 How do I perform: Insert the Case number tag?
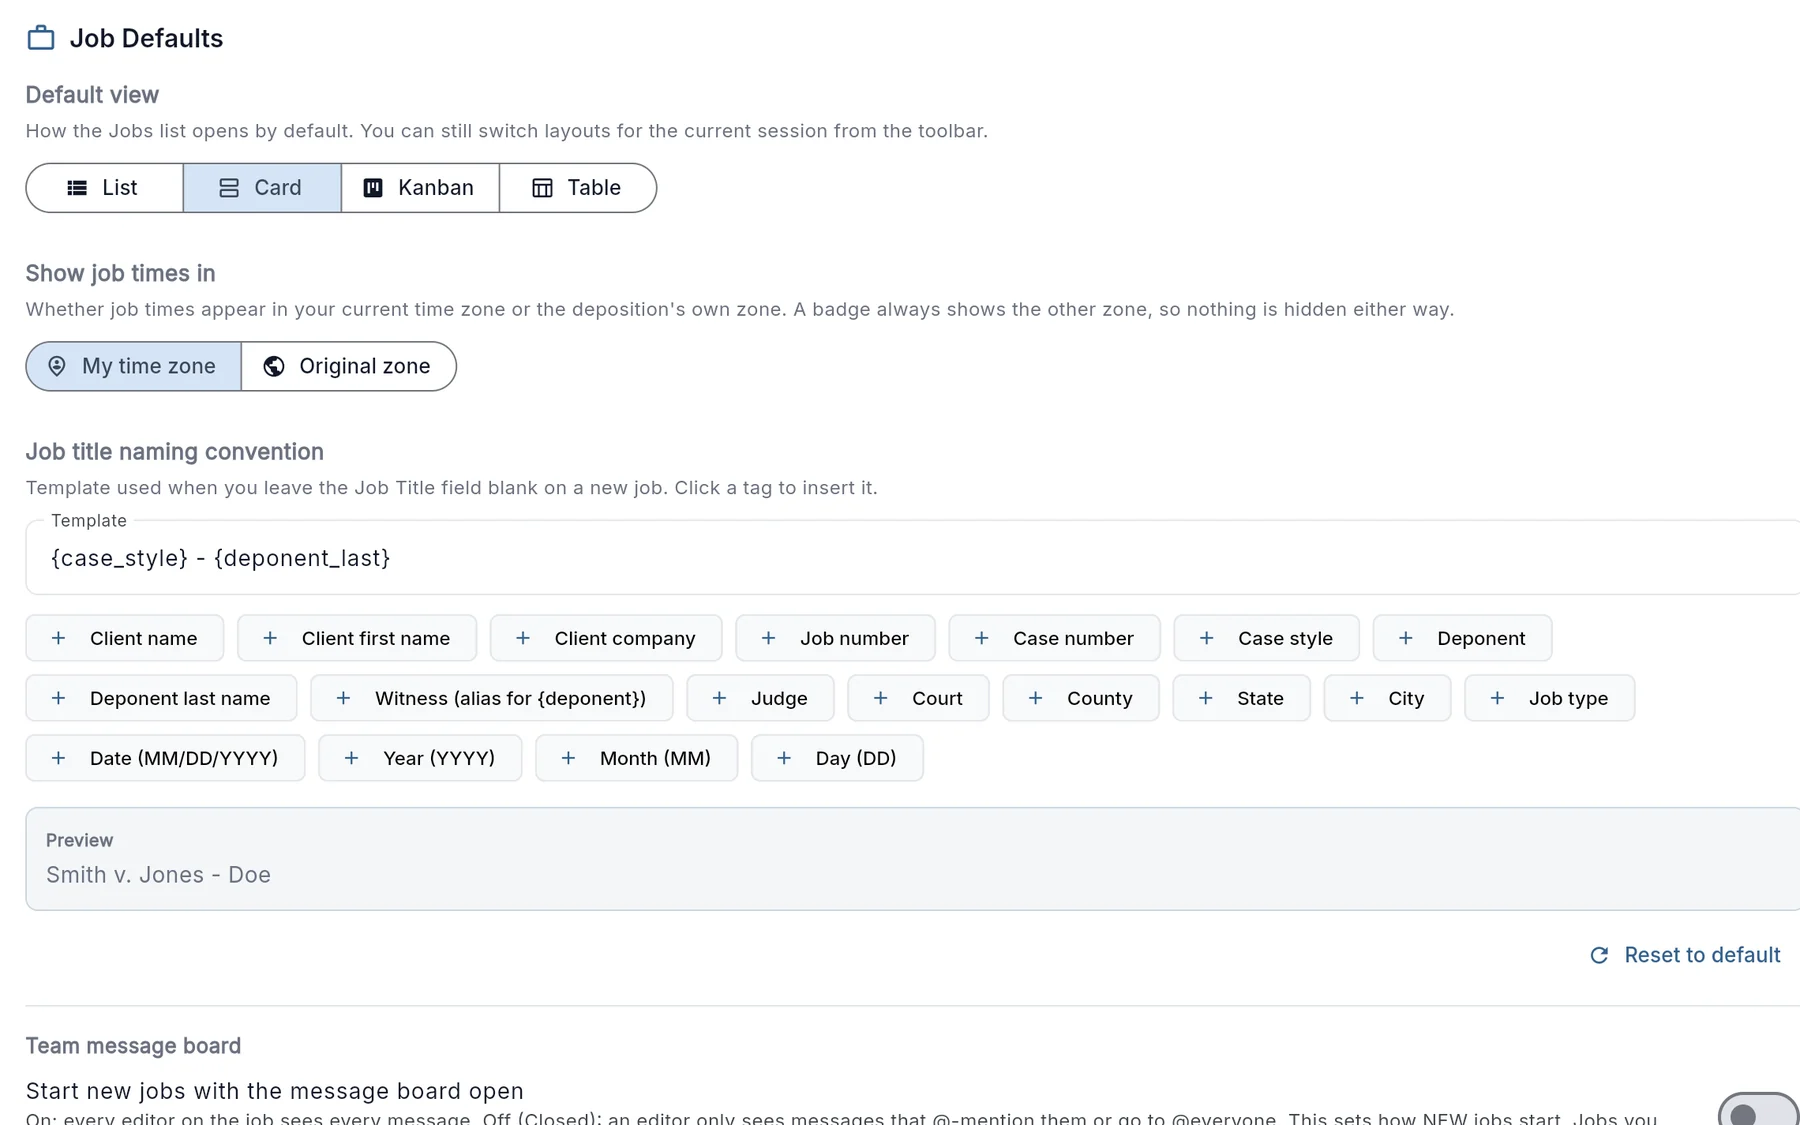coord(1054,638)
